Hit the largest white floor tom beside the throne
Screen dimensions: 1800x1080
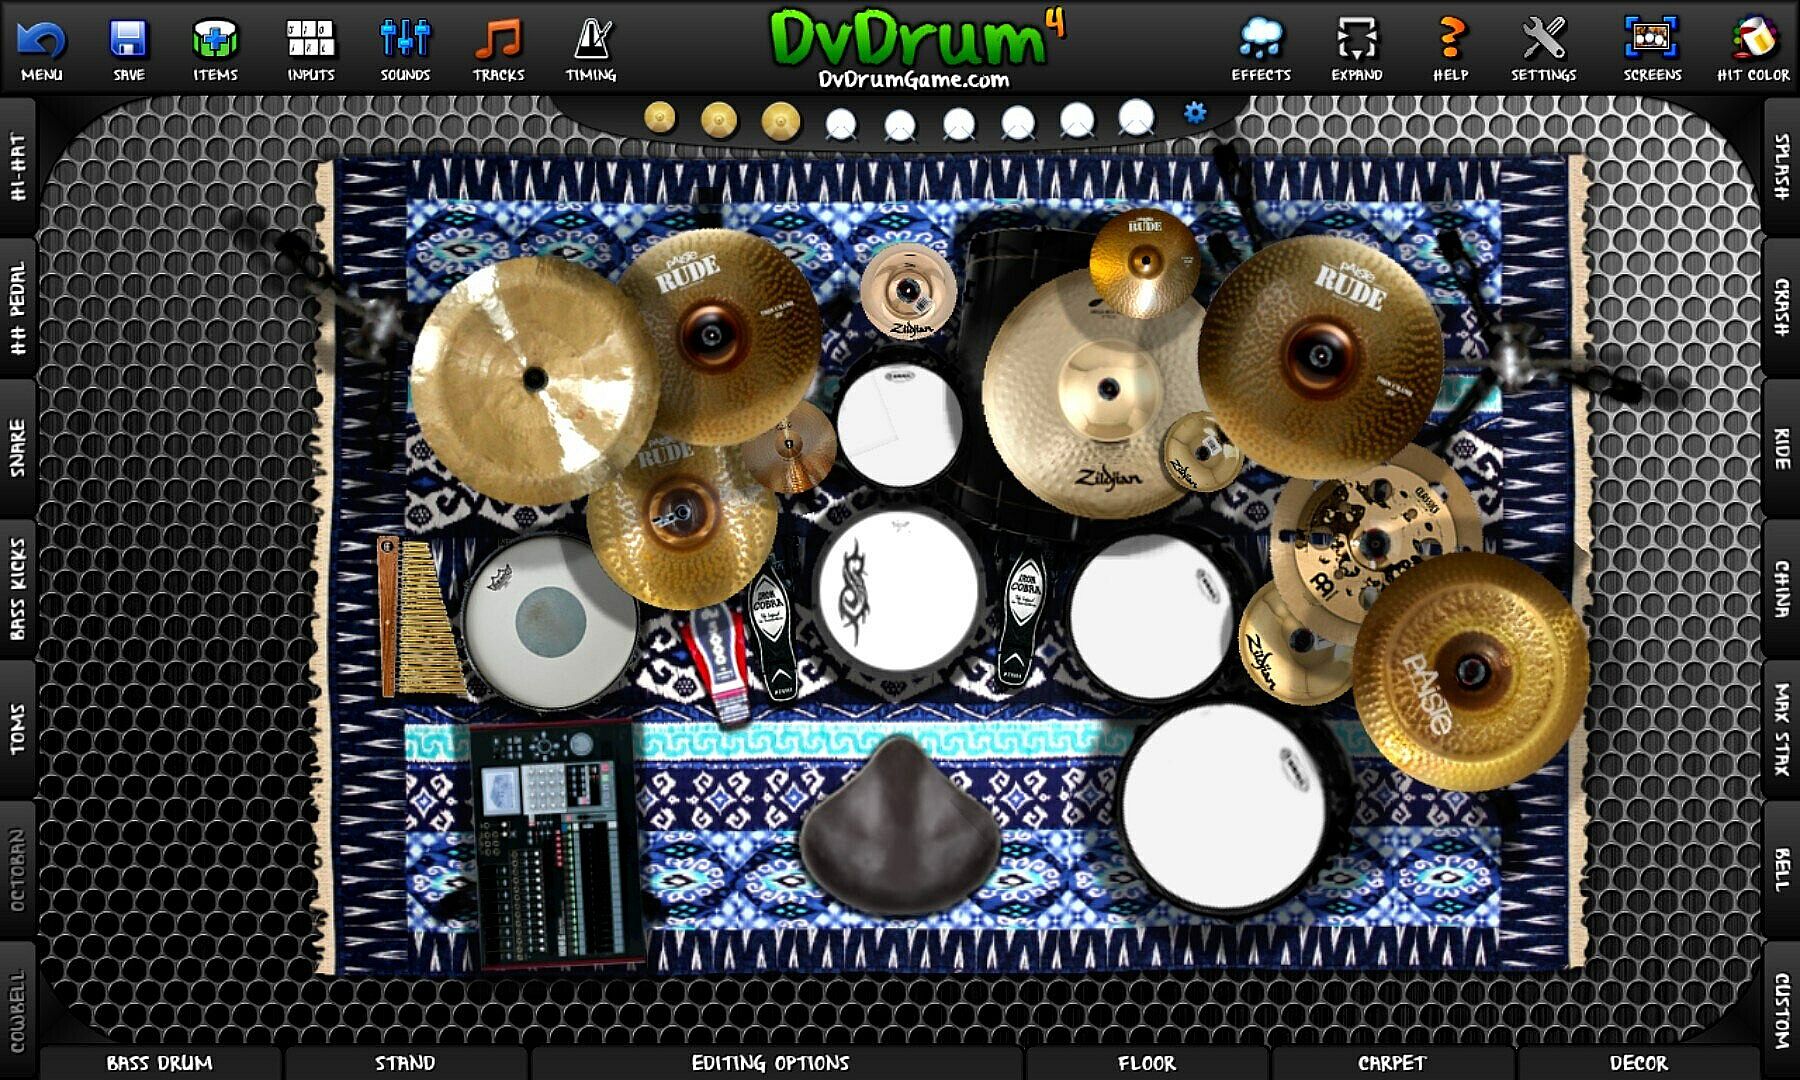point(1224,805)
